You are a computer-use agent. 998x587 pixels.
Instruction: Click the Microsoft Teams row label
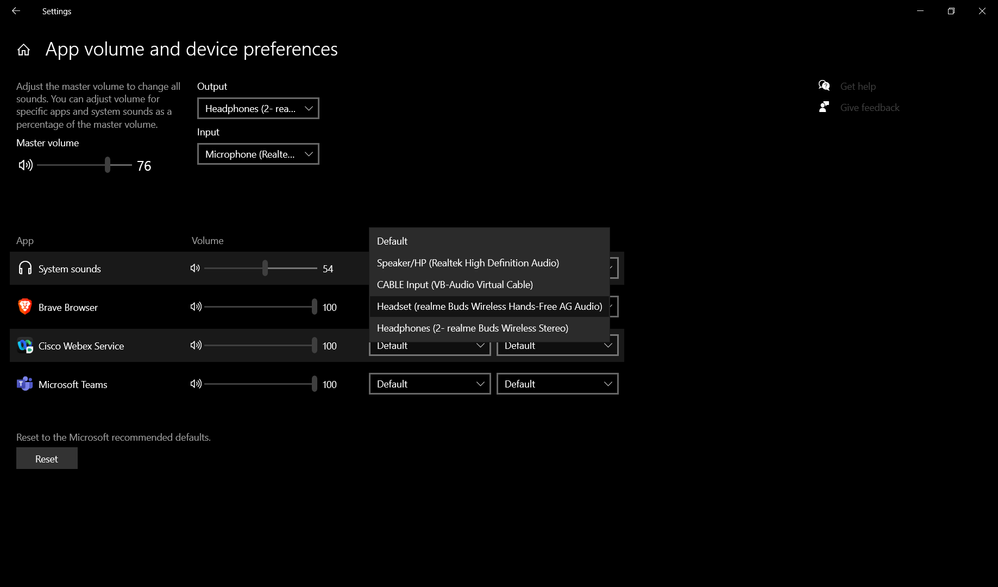73,385
